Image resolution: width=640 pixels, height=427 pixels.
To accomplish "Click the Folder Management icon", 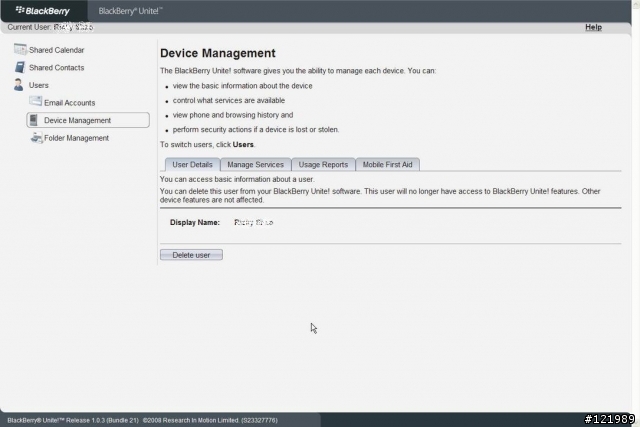I will point(36,138).
